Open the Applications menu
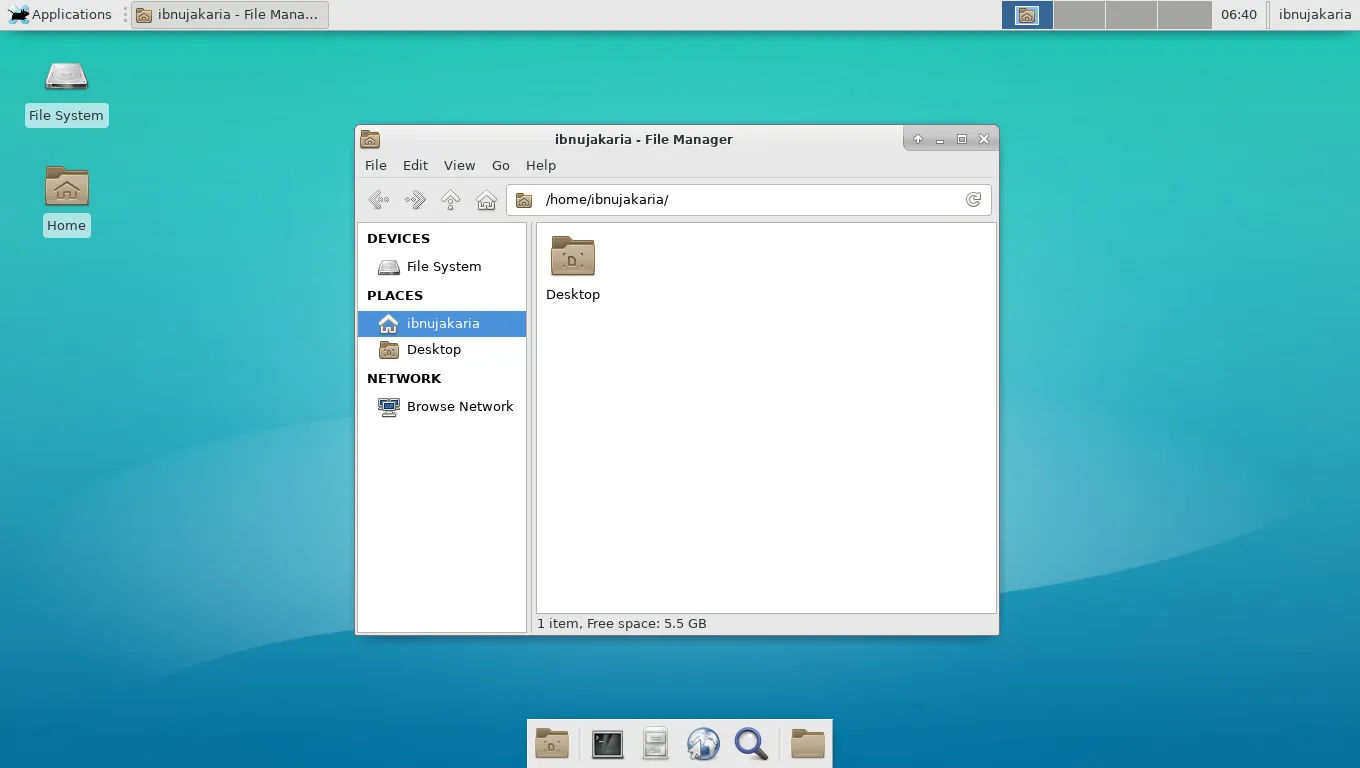1360x768 pixels. click(x=60, y=14)
